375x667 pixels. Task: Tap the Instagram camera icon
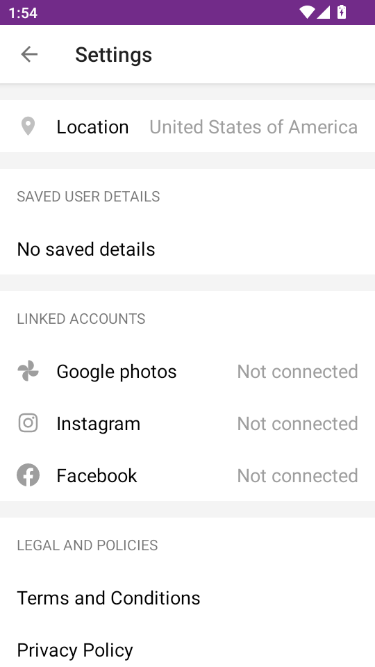tap(28, 423)
